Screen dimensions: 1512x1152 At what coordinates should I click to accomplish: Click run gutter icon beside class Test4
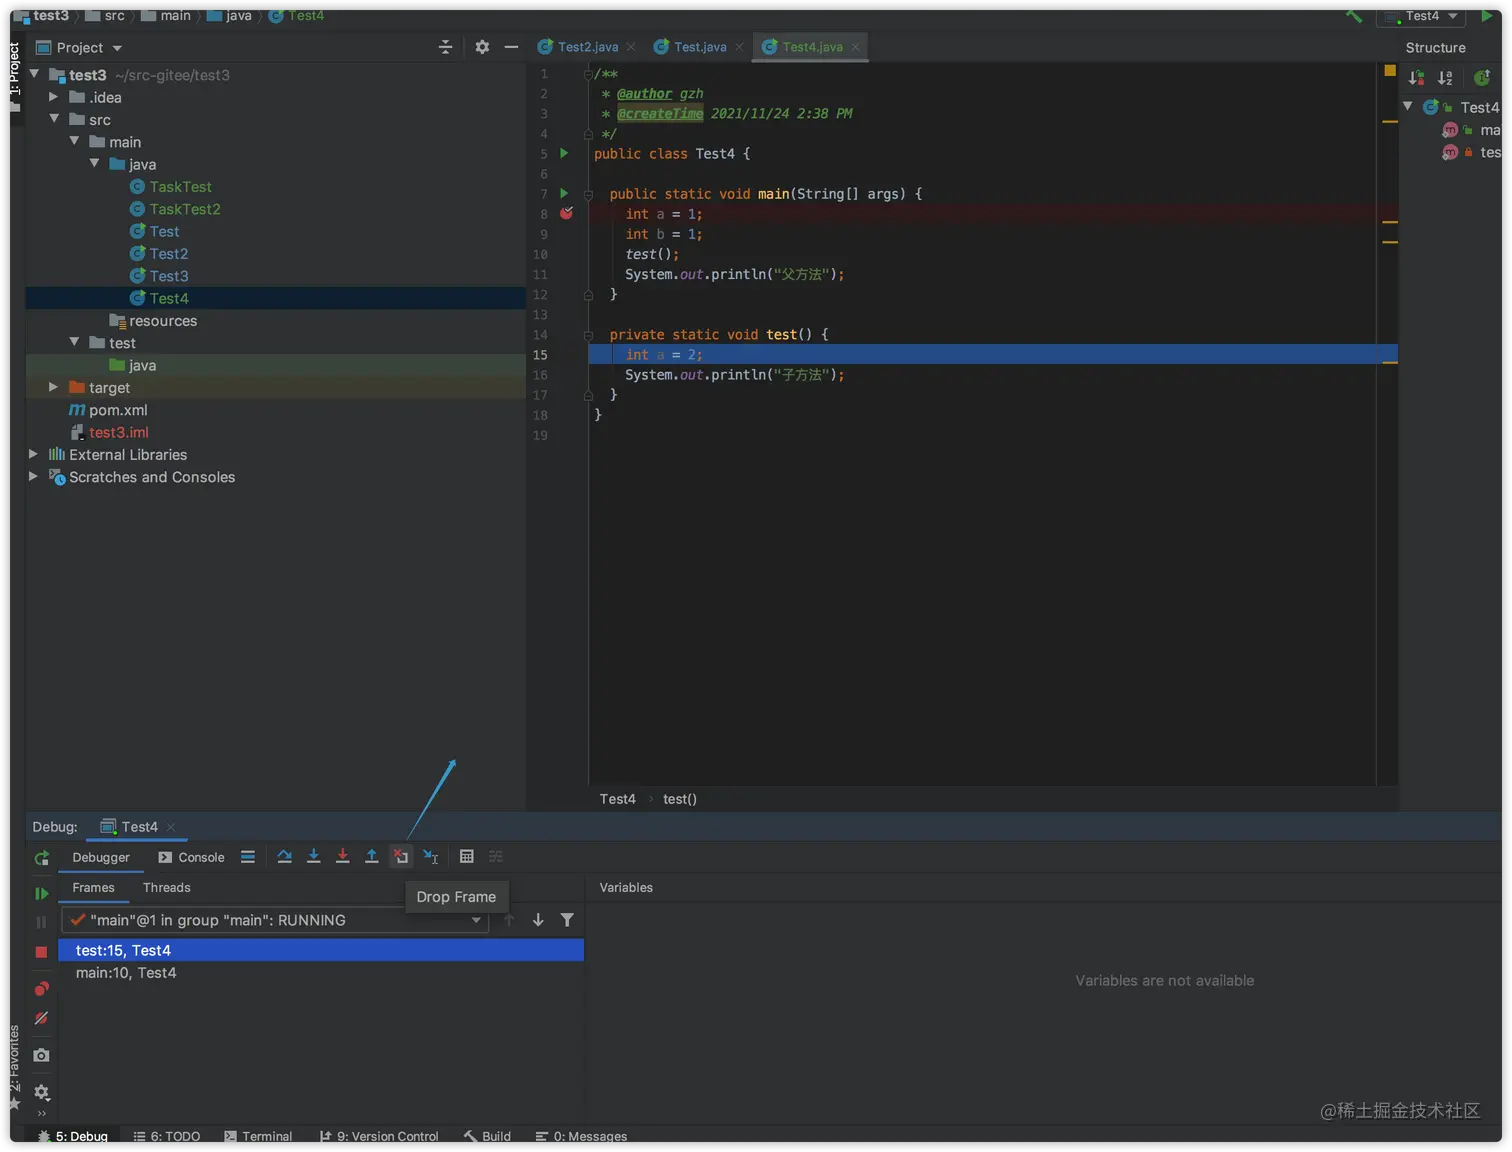point(564,153)
